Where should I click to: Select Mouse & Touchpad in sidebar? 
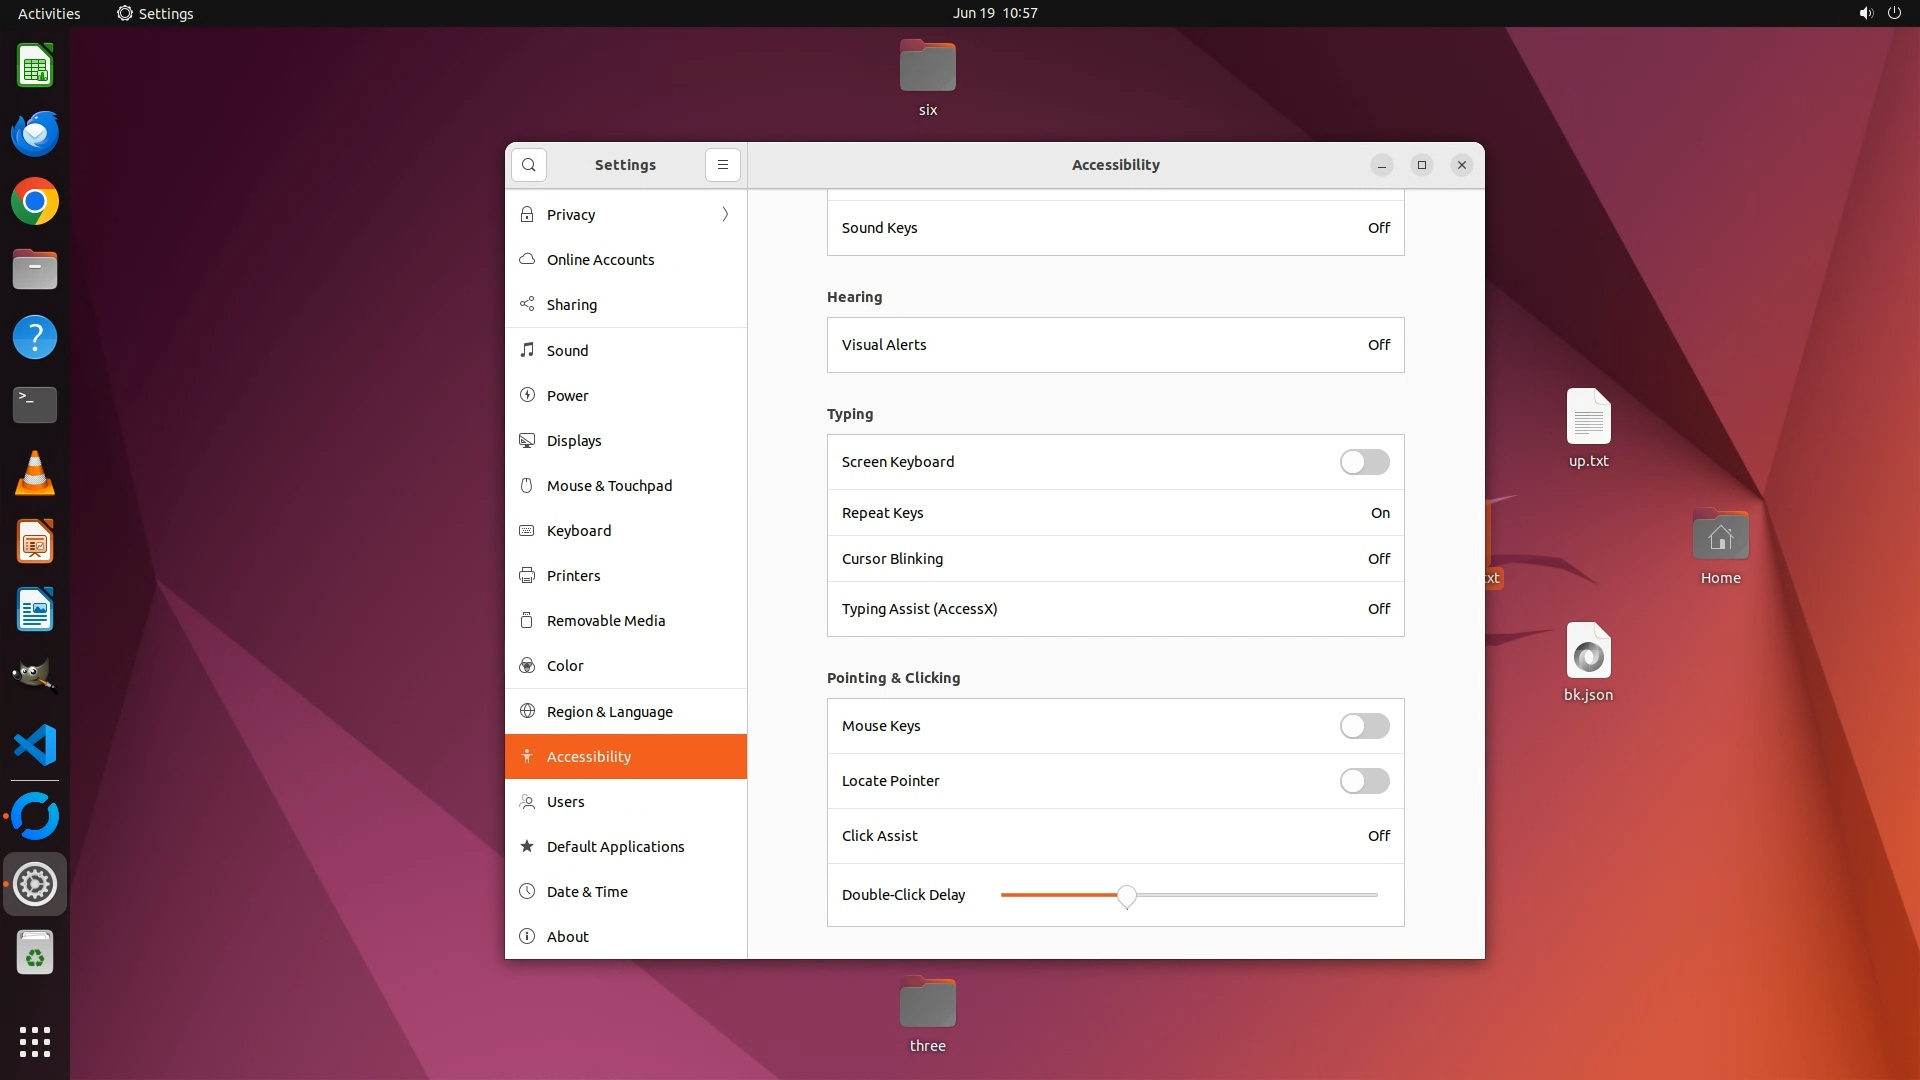pyautogui.click(x=609, y=486)
